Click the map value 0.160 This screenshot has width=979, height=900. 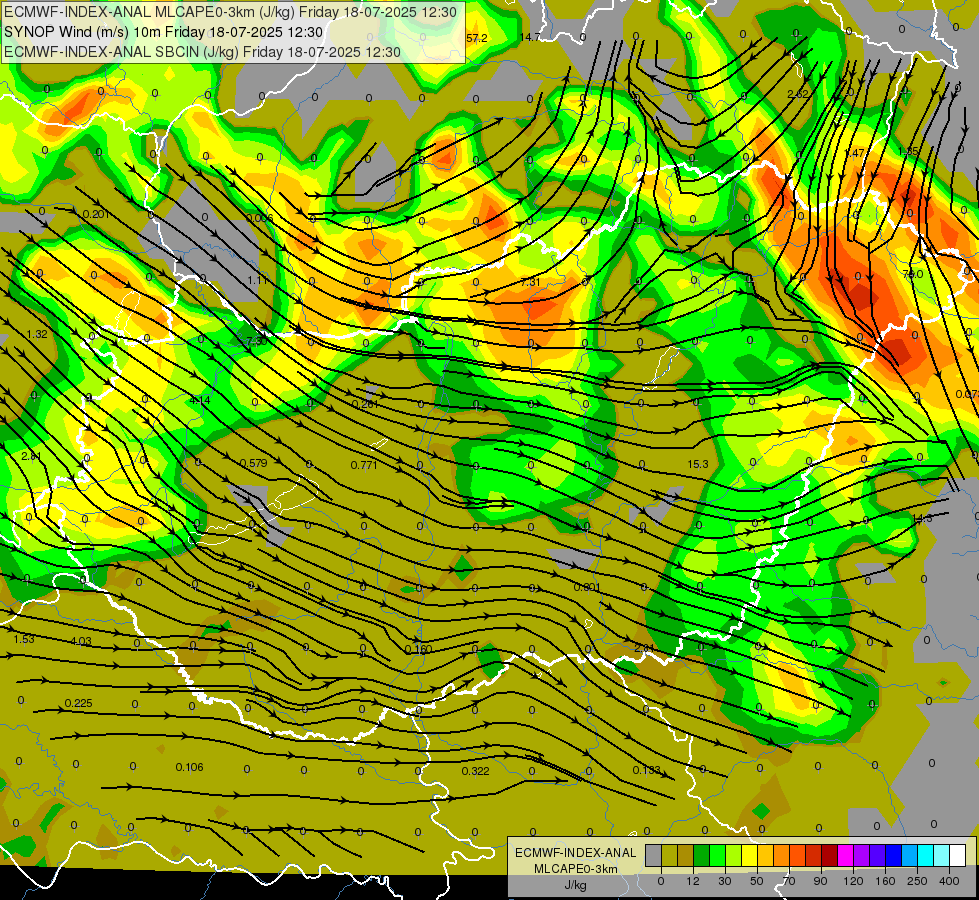click(418, 649)
